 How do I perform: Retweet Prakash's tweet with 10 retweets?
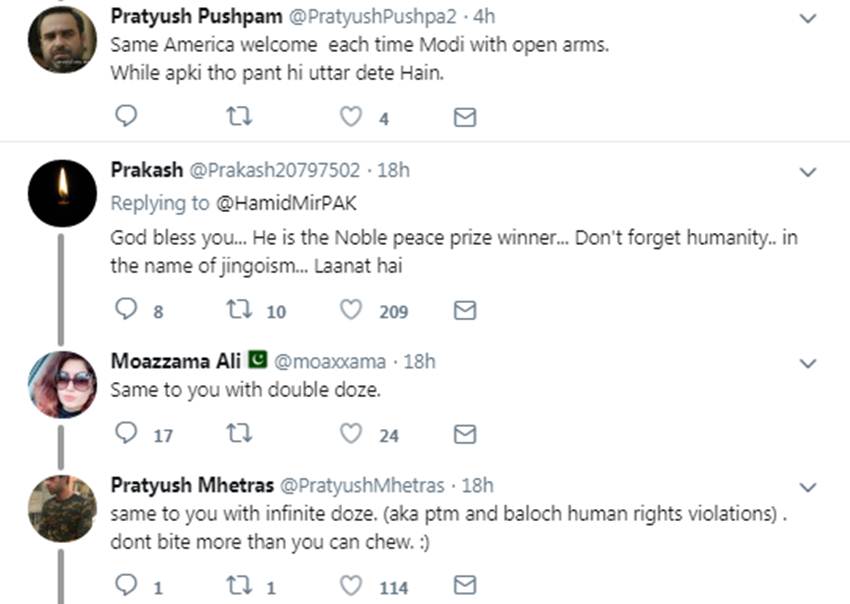coord(240,311)
